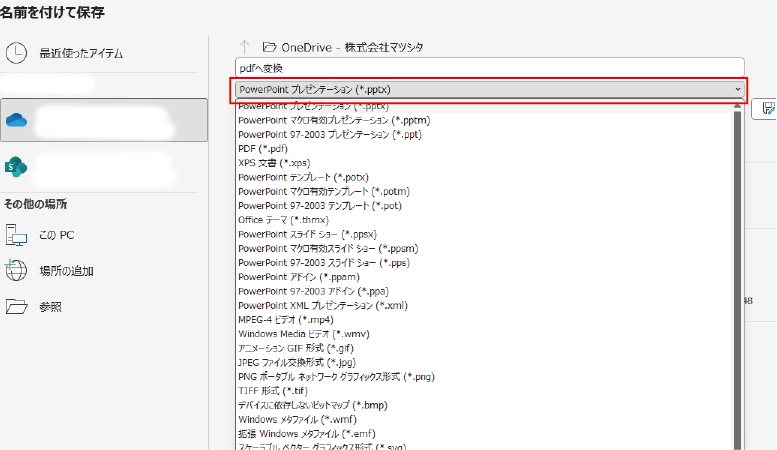Viewport: 777px width, 450px height.
Task: Click the file name field with pdfへ変換
Action: click(x=490, y=68)
